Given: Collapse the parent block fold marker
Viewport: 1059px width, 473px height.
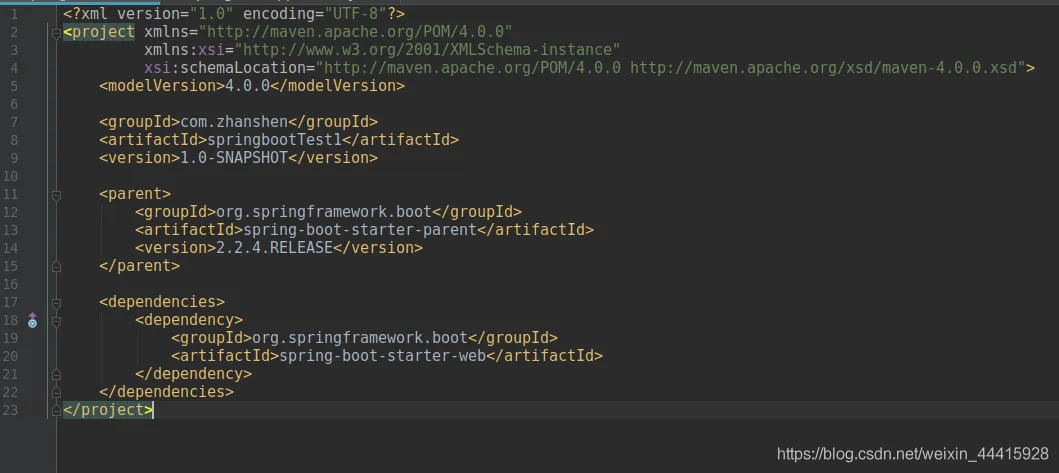Looking at the screenshot, I should (x=56, y=194).
